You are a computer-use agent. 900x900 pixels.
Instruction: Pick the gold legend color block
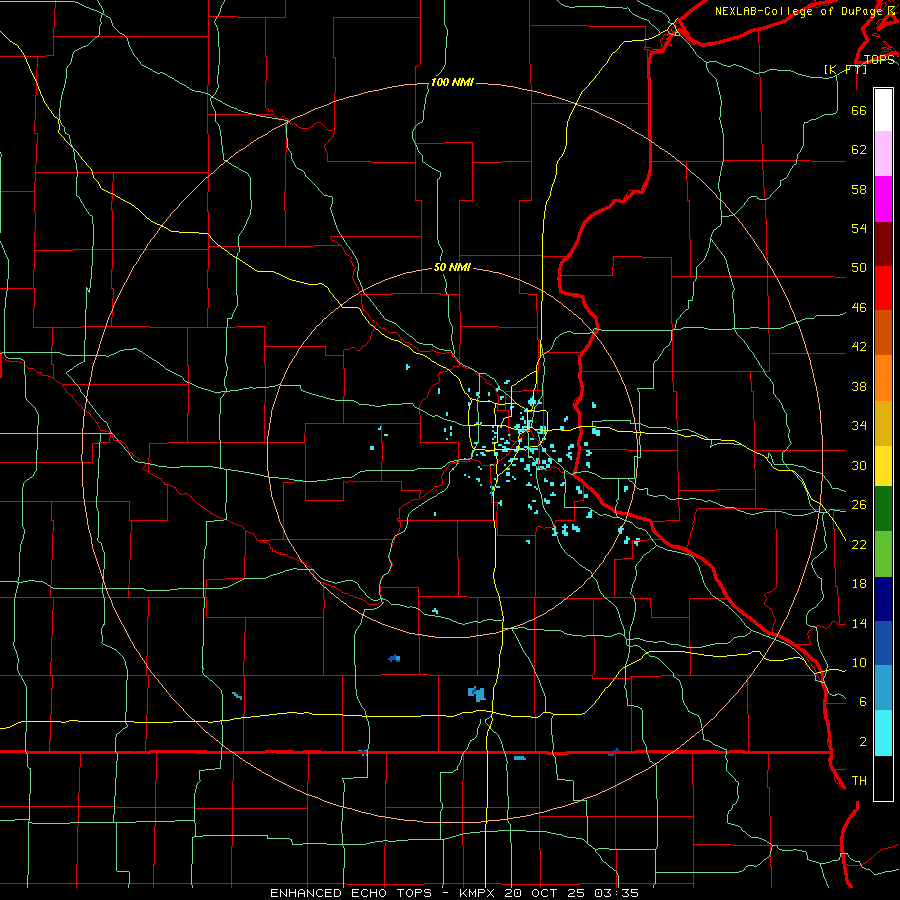[883, 424]
